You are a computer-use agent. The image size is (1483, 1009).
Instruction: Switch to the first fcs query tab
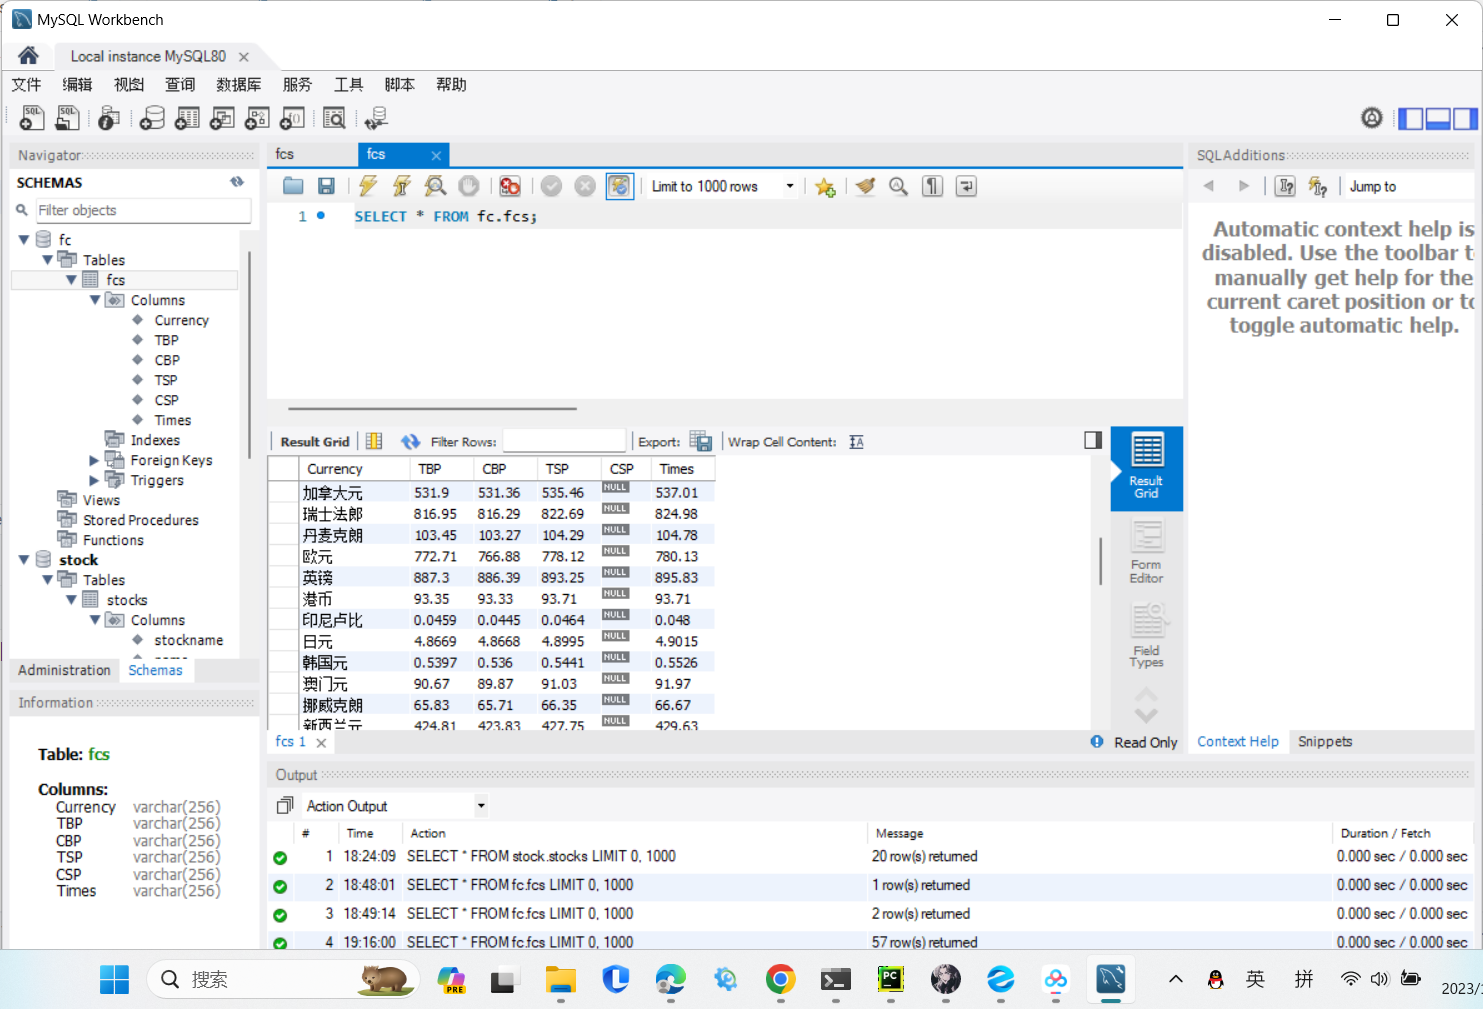tap(312, 155)
